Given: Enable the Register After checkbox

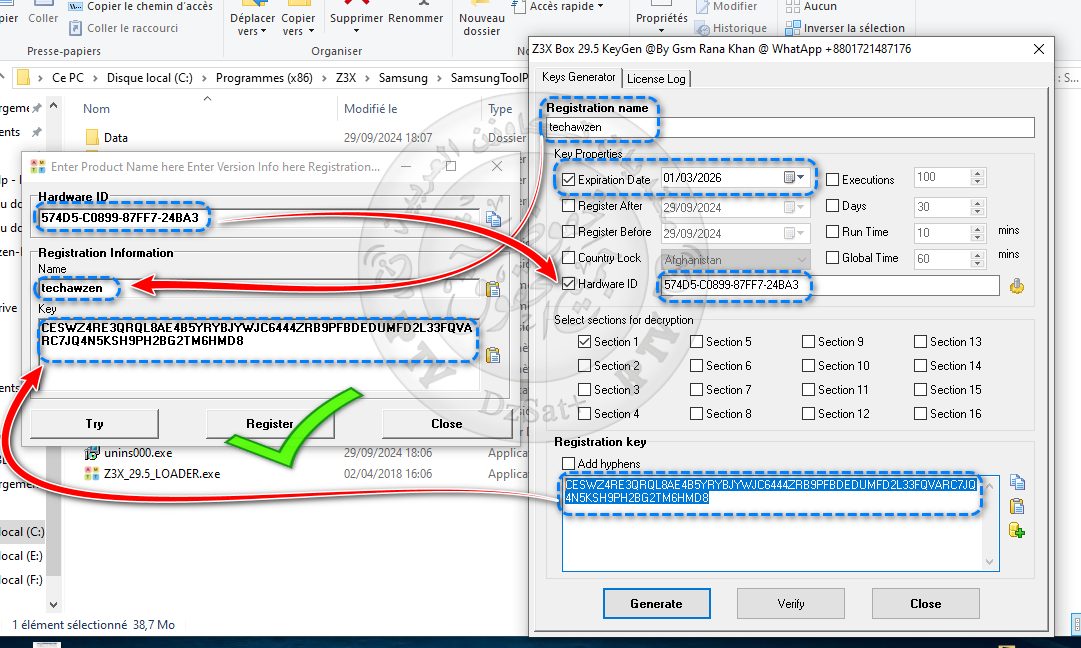Looking at the screenshot, I should [569, 206].
